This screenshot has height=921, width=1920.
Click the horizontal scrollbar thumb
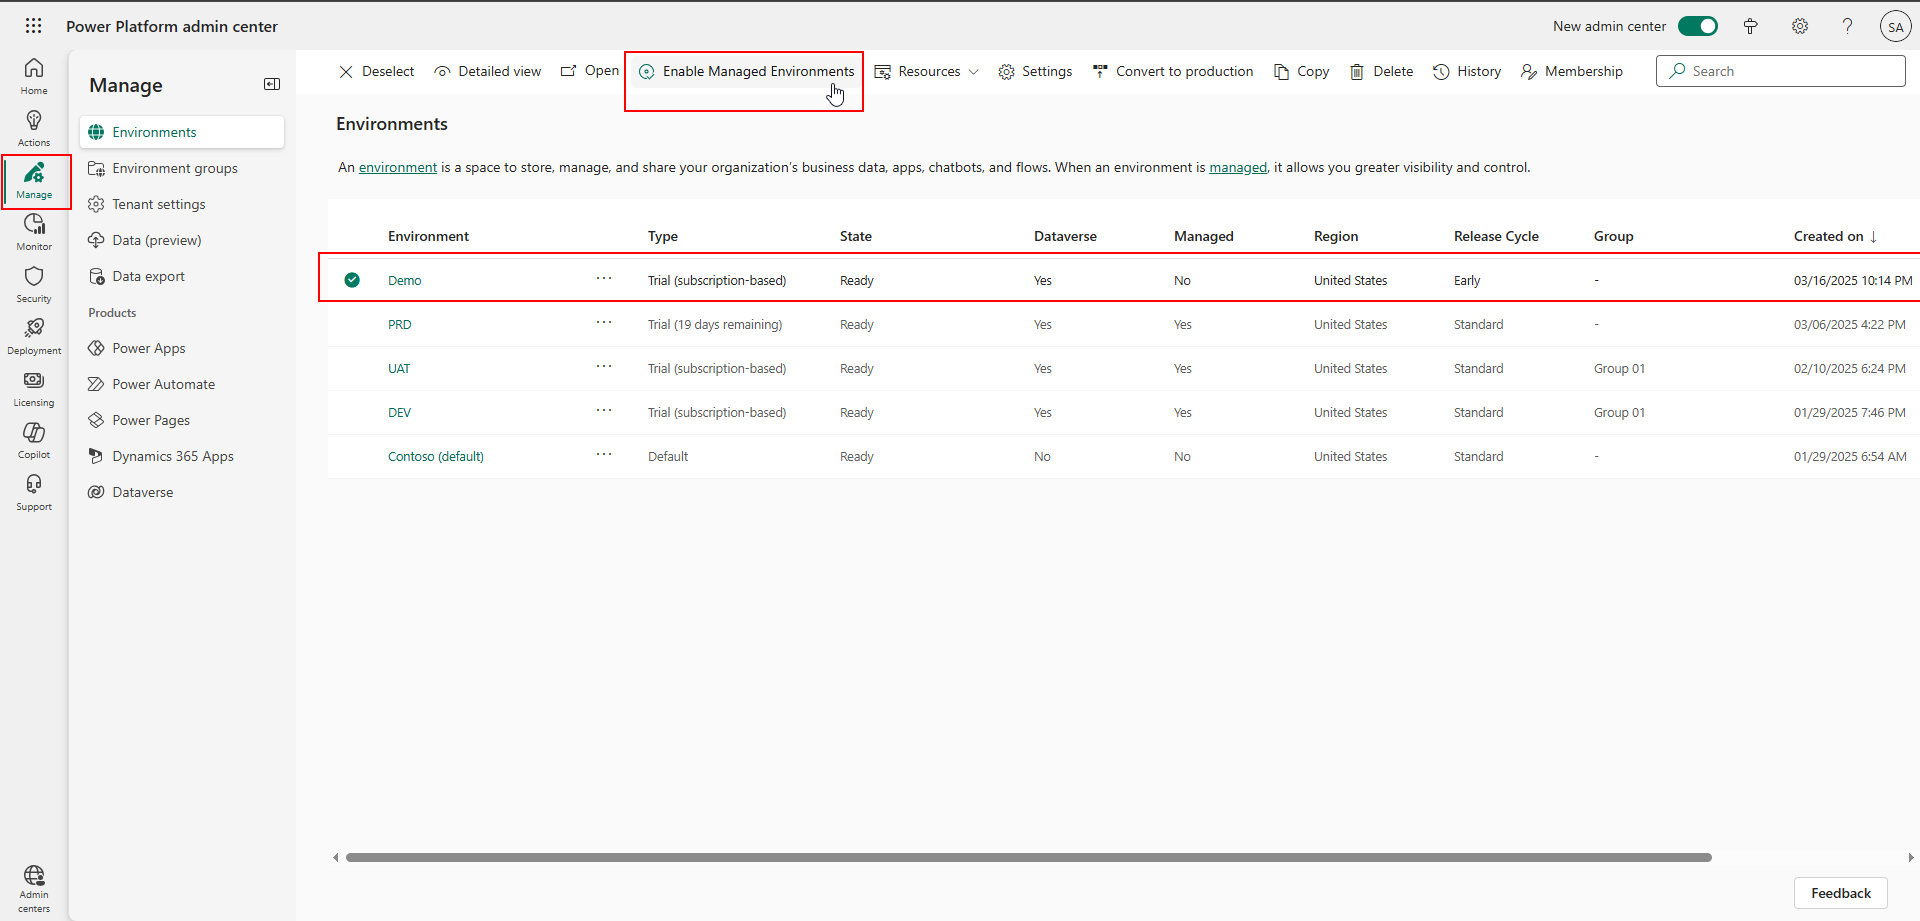1029,857
